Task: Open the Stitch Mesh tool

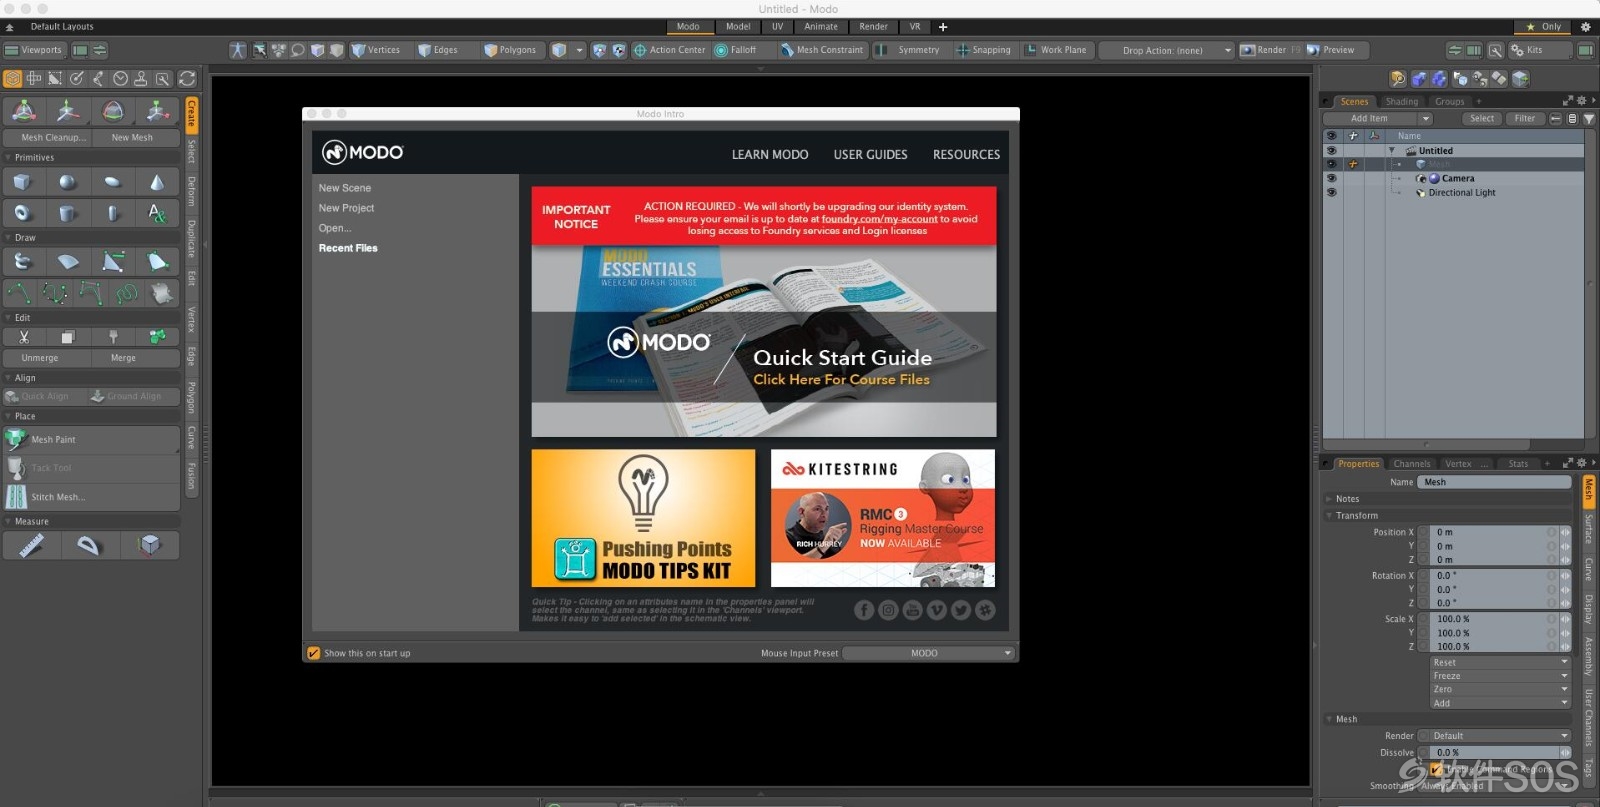Action: (x=92, y=497)
